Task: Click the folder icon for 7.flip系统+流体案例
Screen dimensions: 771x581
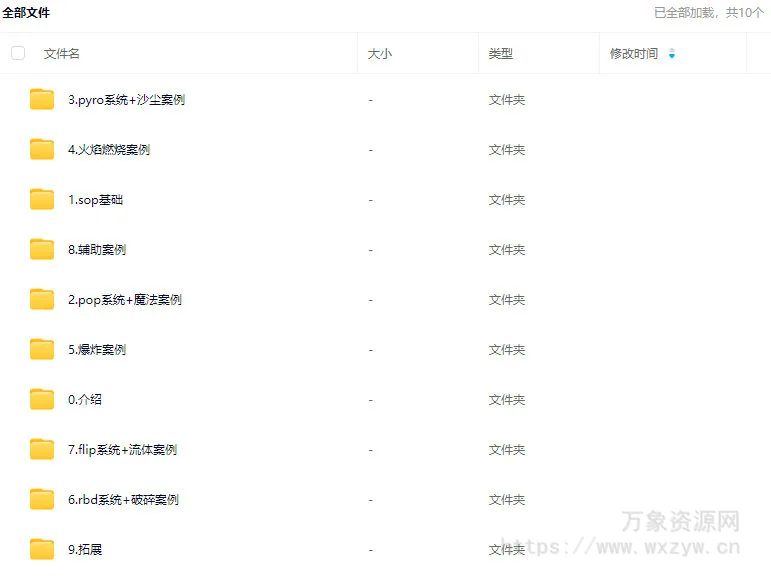Action: coord(42,449)
